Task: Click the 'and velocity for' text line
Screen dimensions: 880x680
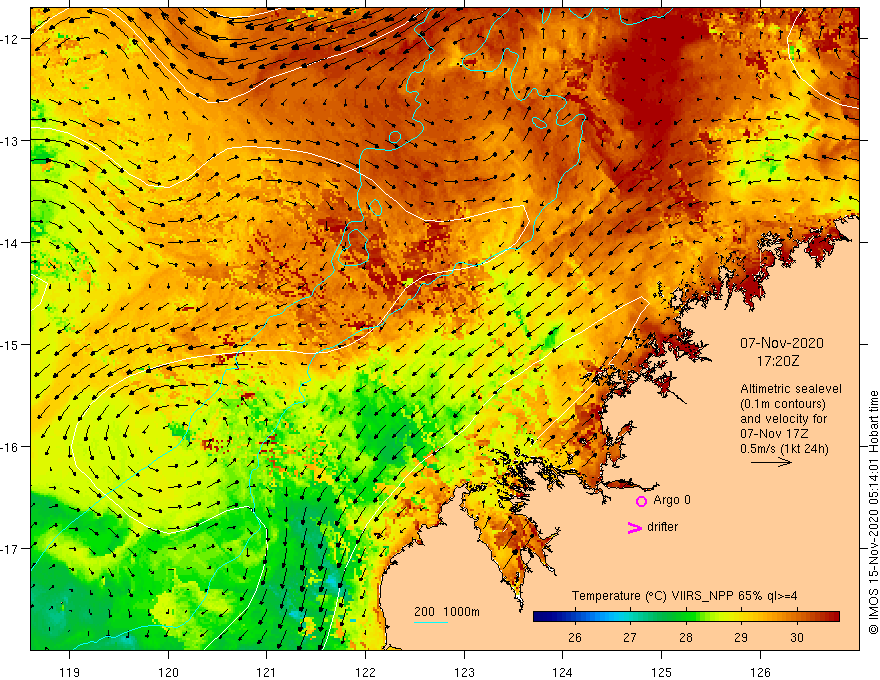Action: point(783,419)
